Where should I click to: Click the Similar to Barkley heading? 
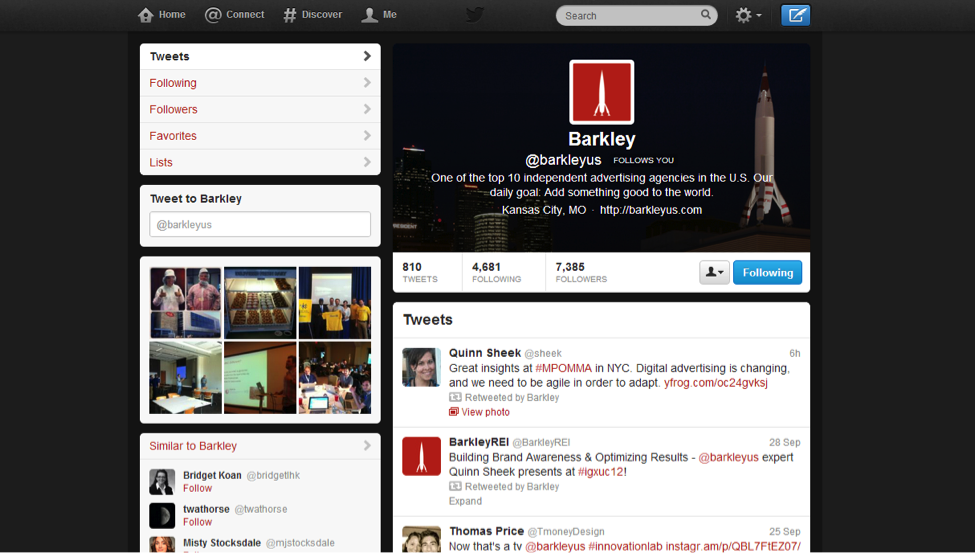coord(193,446)
